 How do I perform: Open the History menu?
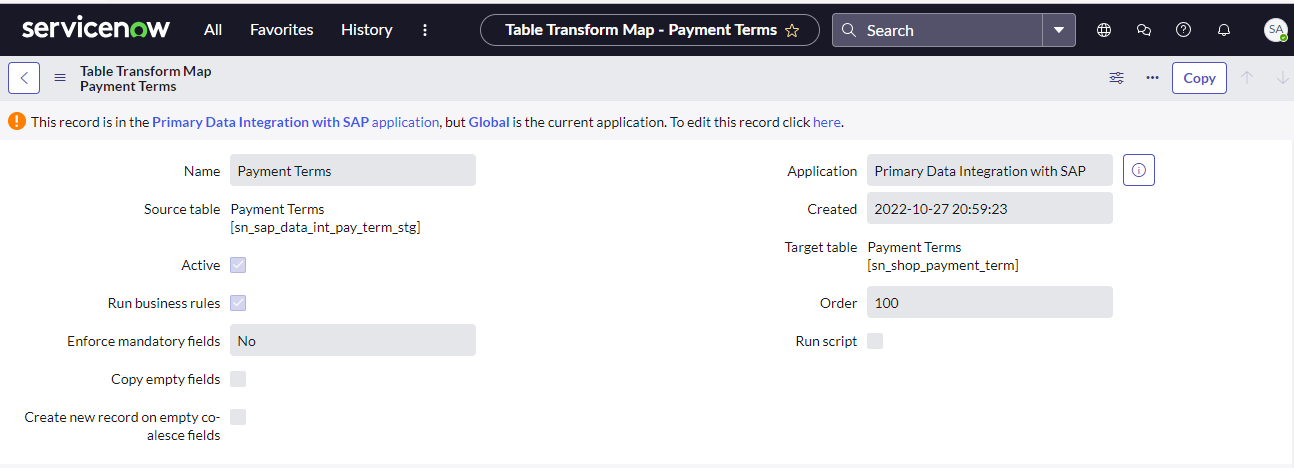tap(367, 30)
